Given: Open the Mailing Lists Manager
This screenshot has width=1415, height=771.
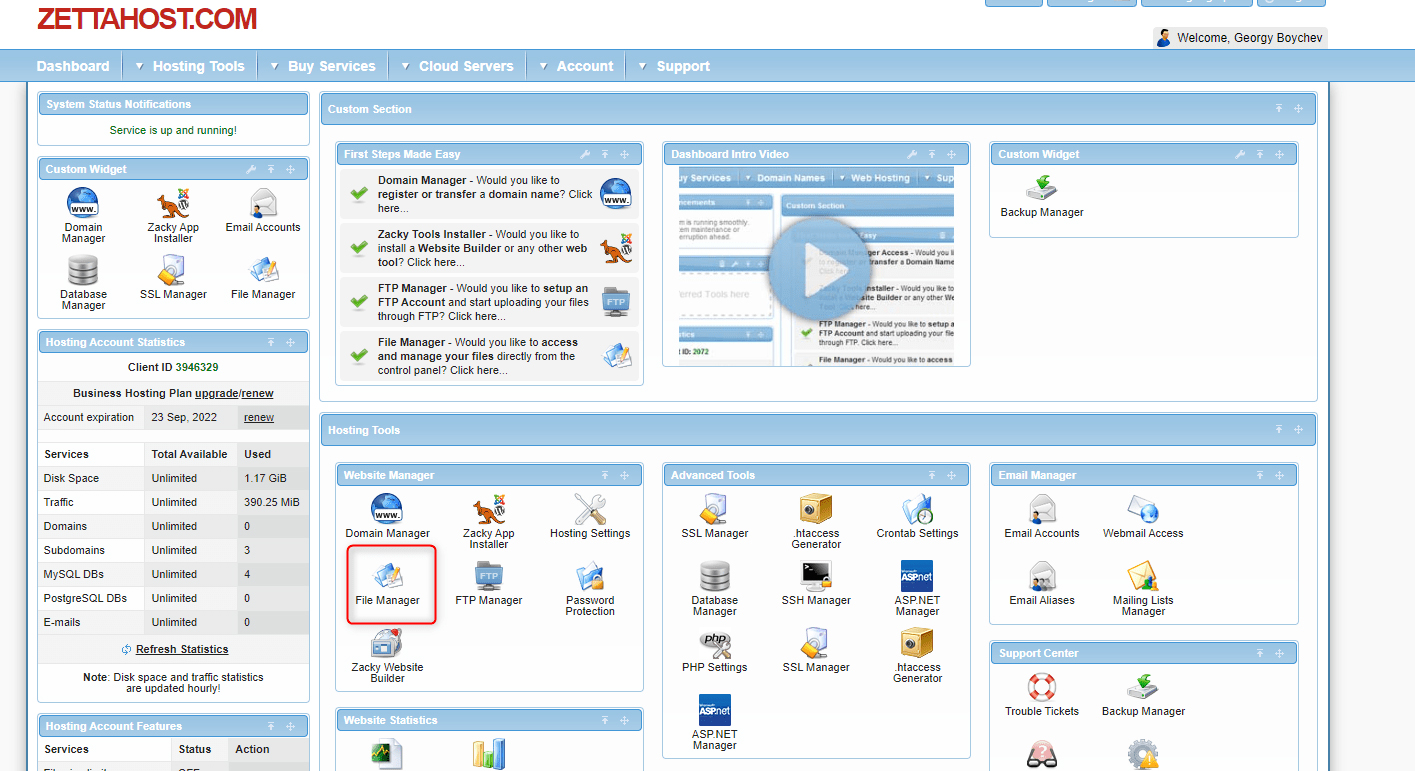Looking at the screenshot, I should (1143, 588).
